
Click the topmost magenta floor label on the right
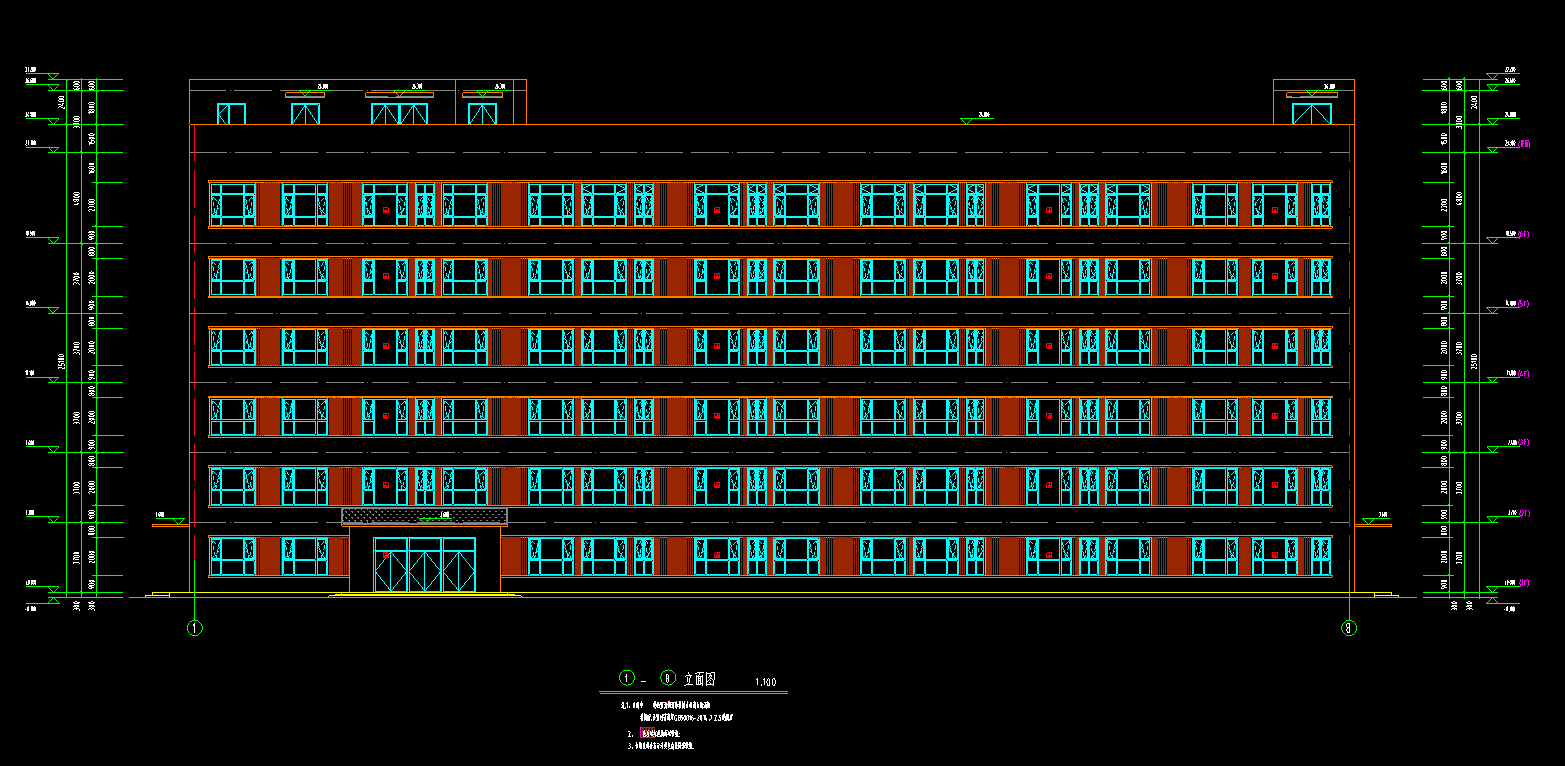[1524, 145]
